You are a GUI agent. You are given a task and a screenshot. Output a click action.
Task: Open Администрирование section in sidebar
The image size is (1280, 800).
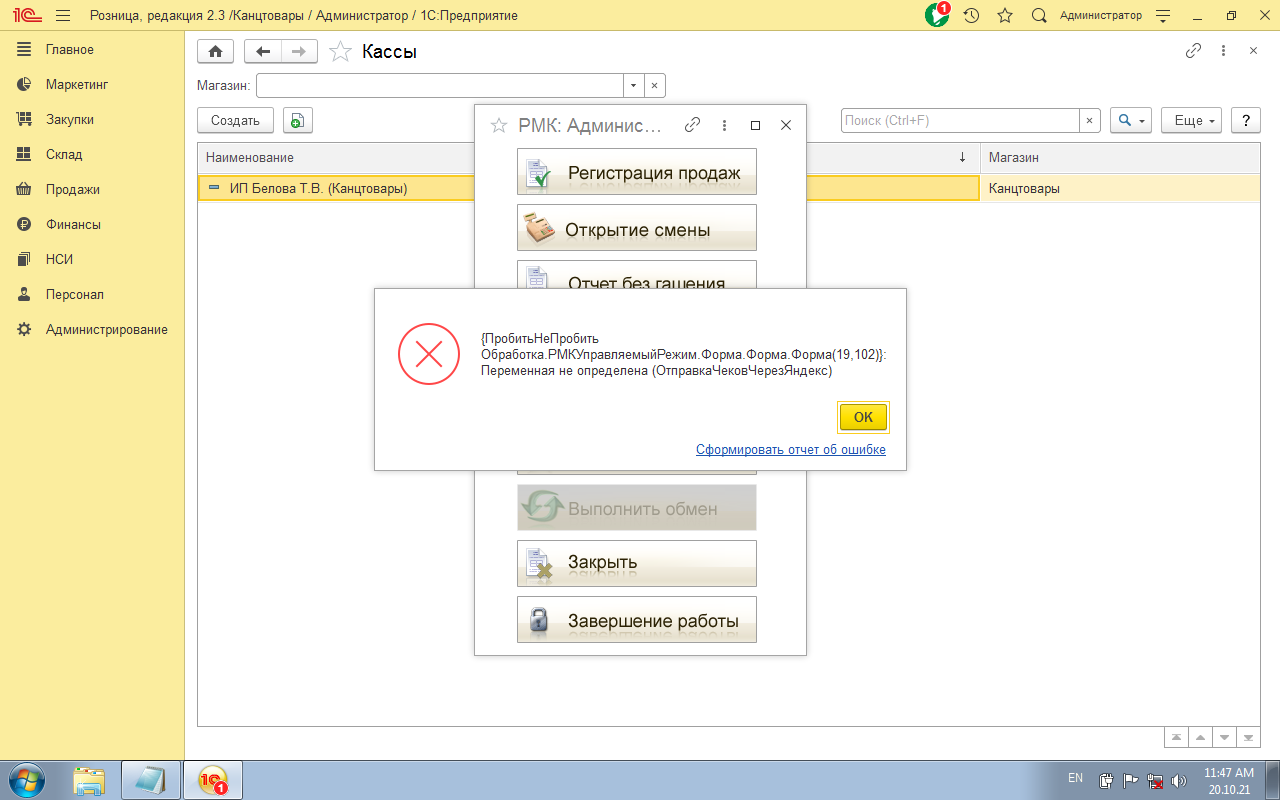coord(106,329)
